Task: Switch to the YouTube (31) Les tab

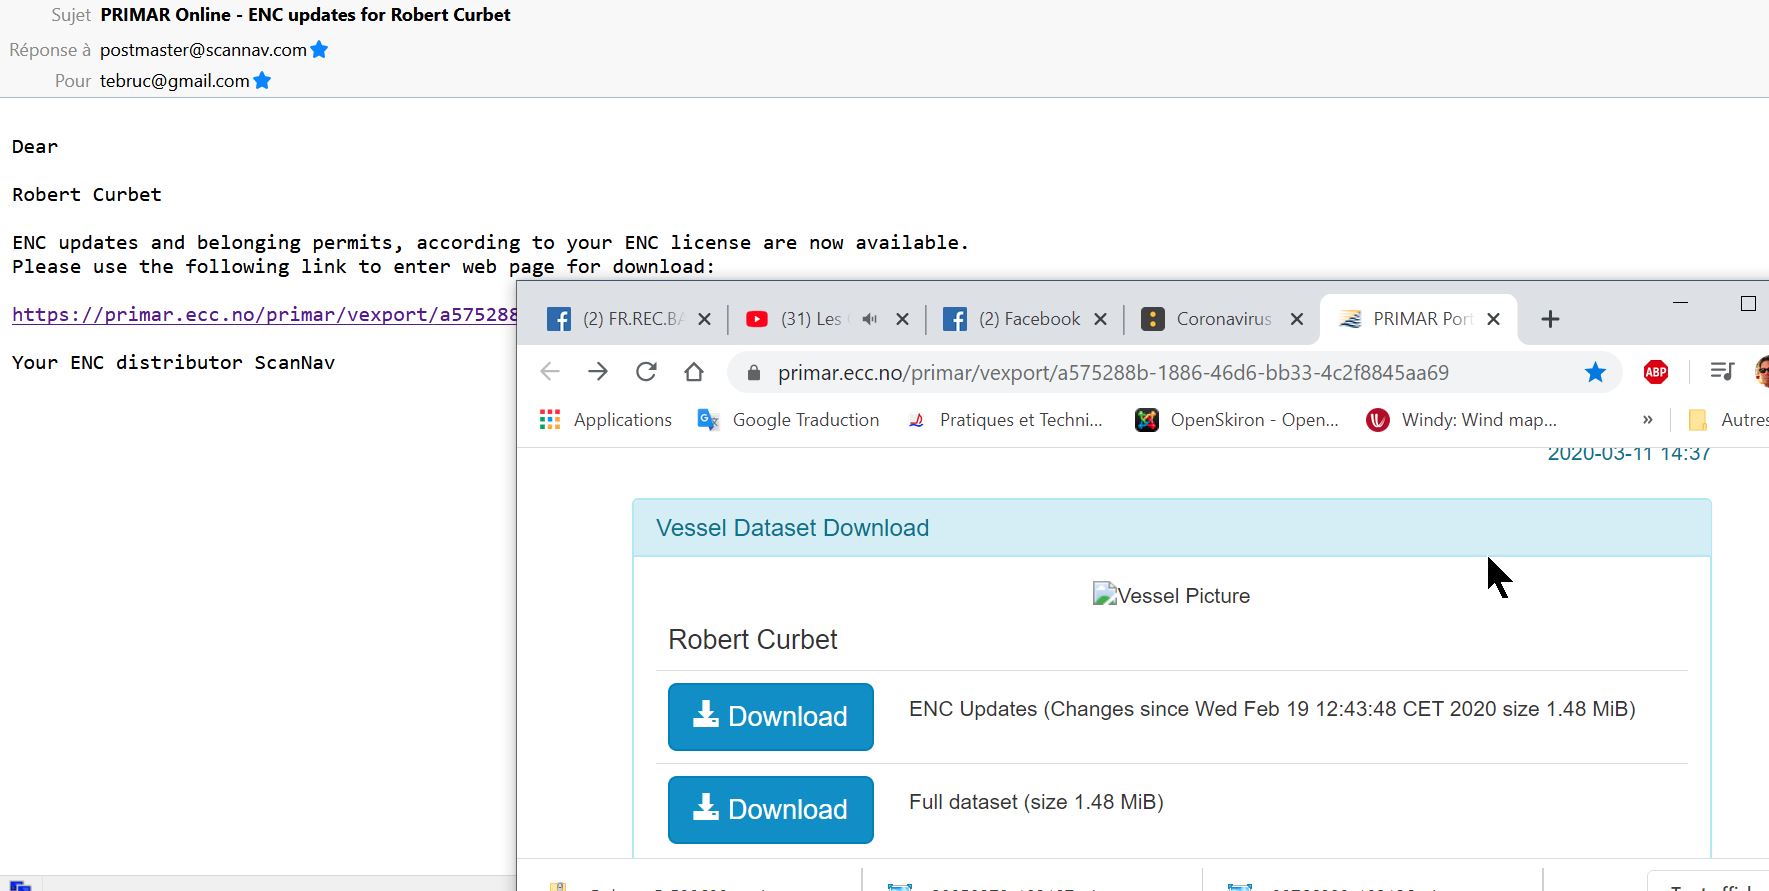Action: pos(797,319)
